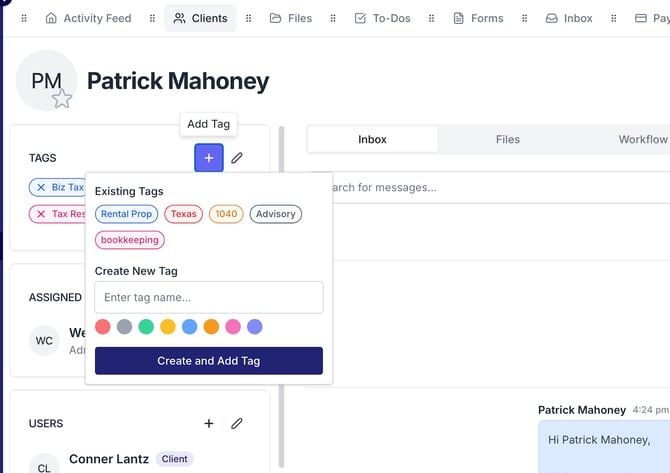Click the blue Add Tag plus button
The height and width of the screenshot is (473, 670).
click(208, 158)
